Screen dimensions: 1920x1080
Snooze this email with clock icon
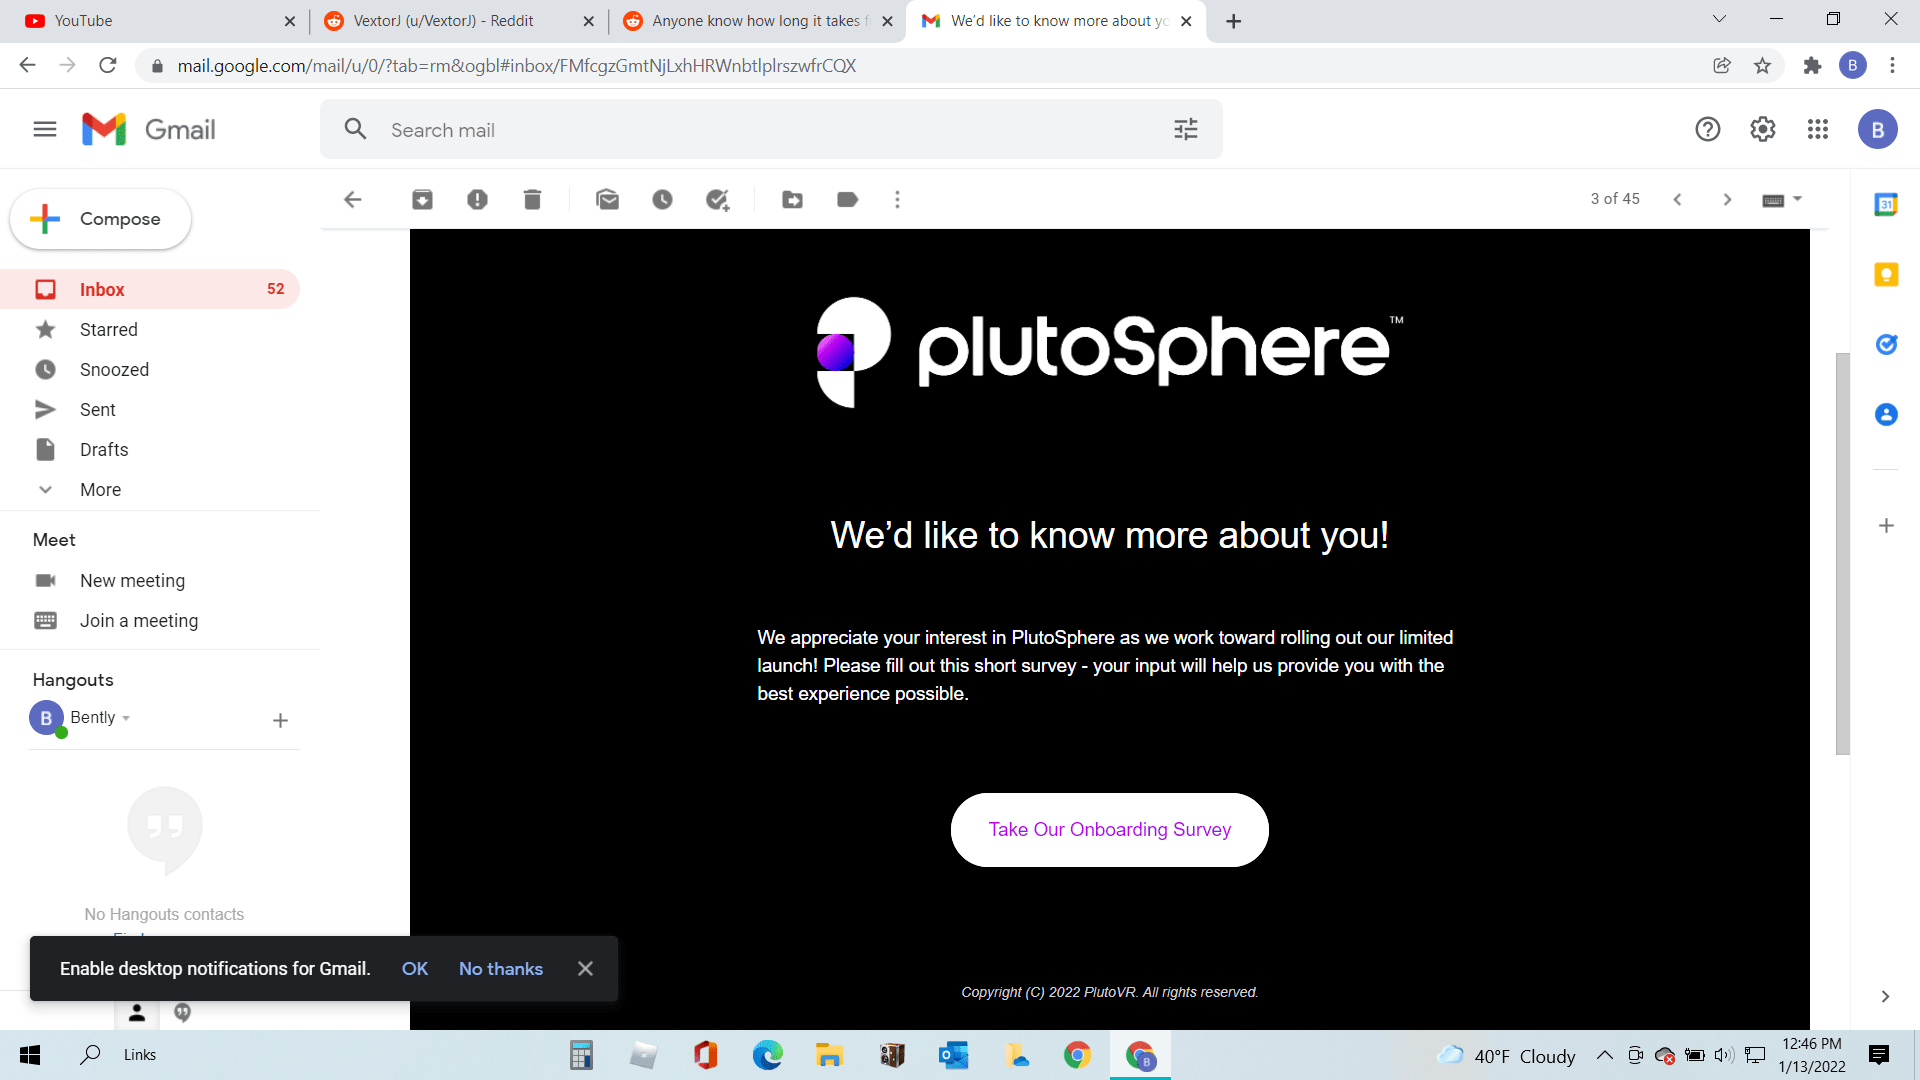662,200
